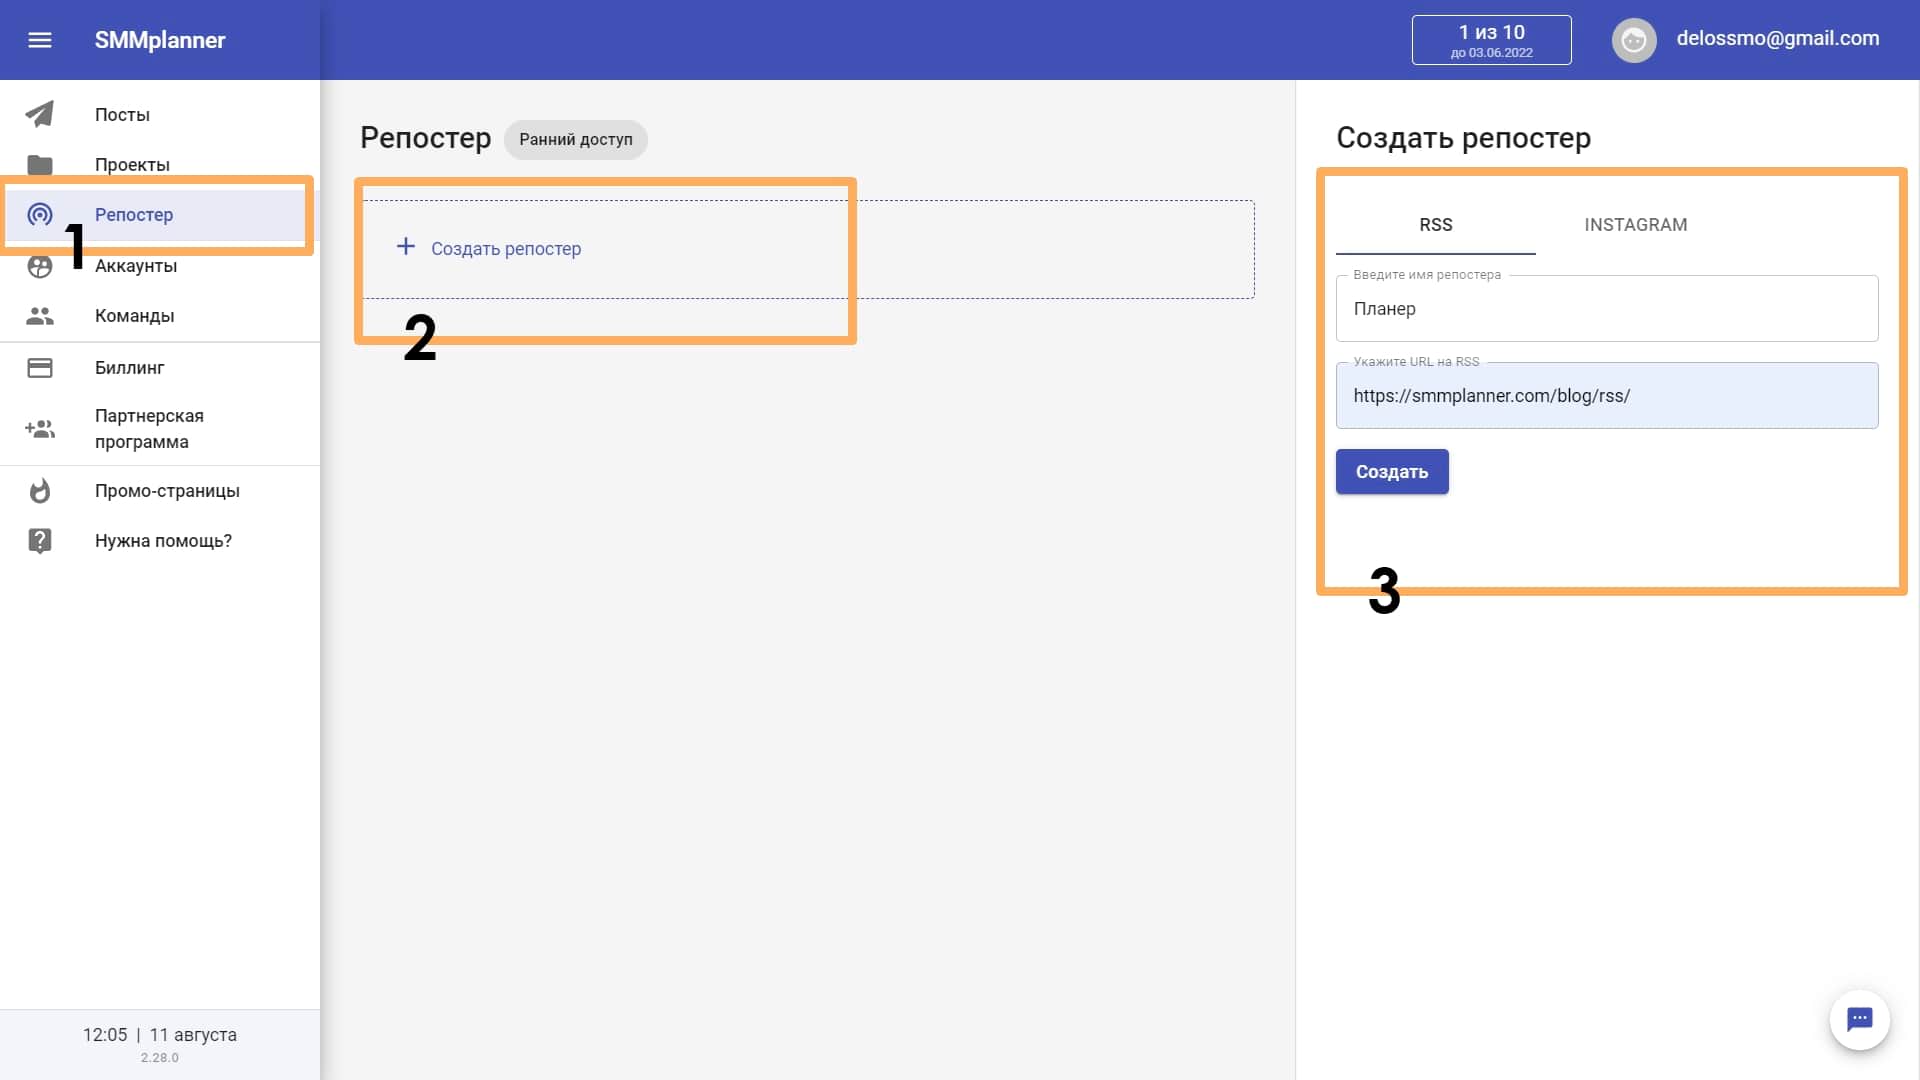Screen dimensions: 1920x1080
Task: Click the 12:05 11 августа time text
Action: tap(160, 1035)
